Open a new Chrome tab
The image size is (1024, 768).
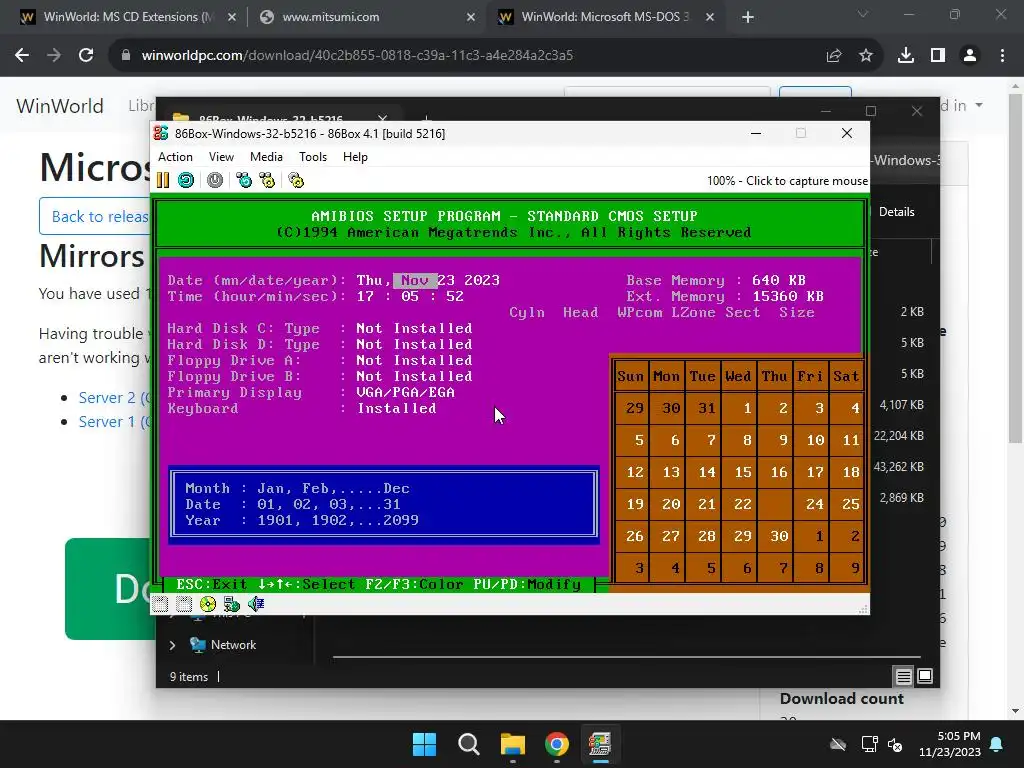748,17
